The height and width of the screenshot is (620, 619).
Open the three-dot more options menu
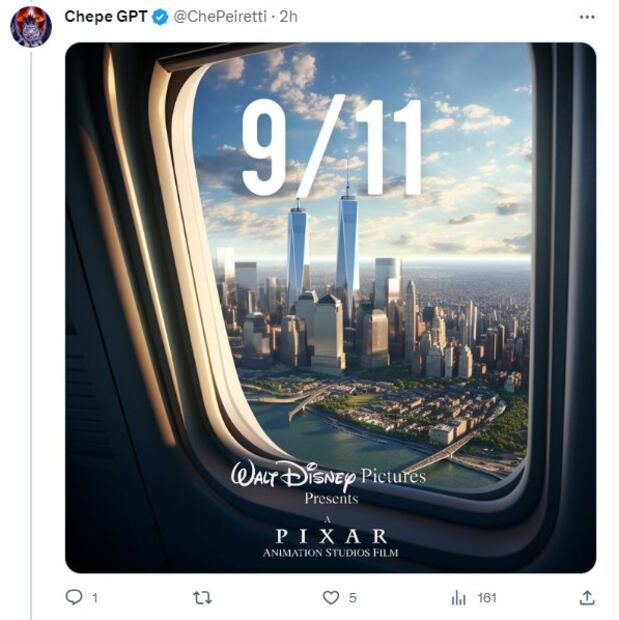click(x=587, y=17)
